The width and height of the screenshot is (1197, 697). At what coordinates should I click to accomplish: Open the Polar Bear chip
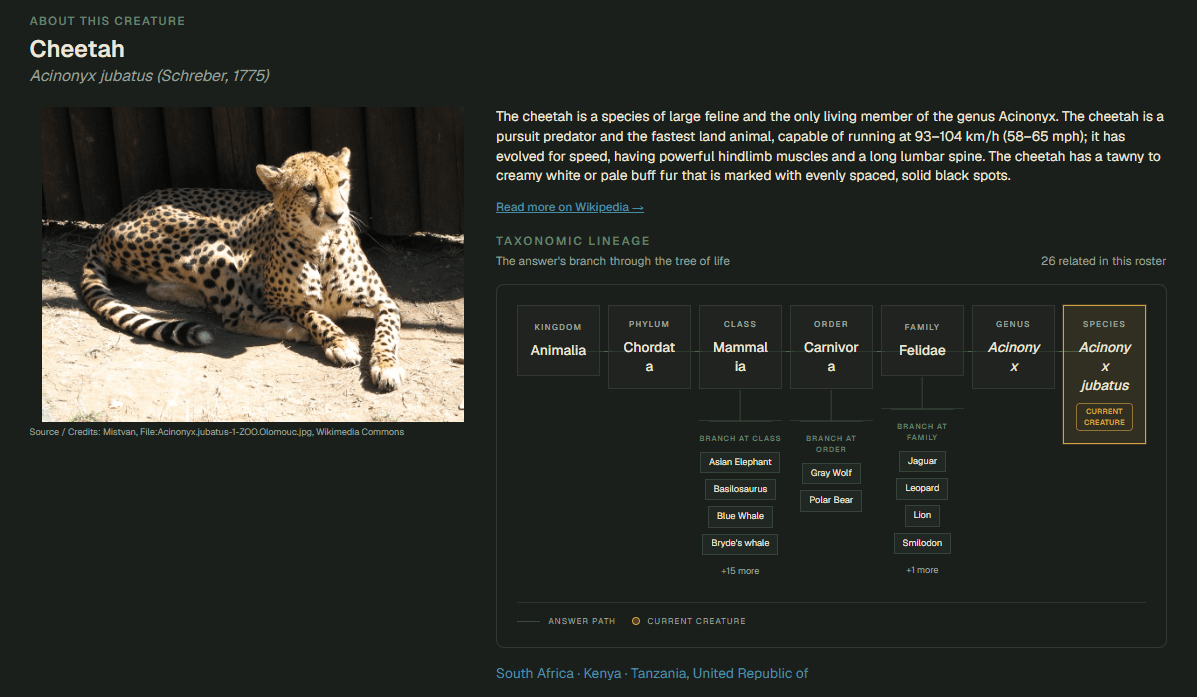pyautogui.click(x=831, y=500)
